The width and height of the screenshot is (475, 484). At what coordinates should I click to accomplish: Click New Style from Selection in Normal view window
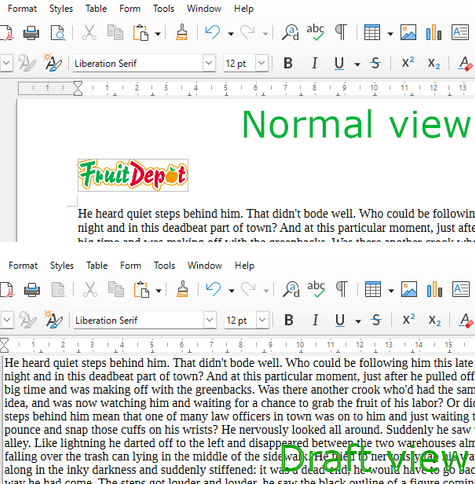pos(53,62)
